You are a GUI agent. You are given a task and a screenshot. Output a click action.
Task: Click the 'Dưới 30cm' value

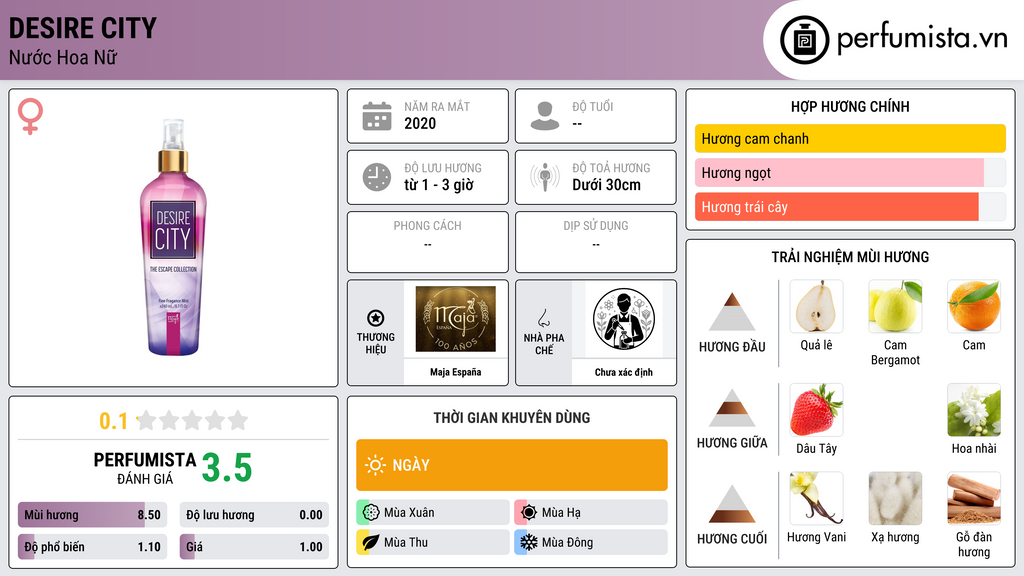click(606, 185)
